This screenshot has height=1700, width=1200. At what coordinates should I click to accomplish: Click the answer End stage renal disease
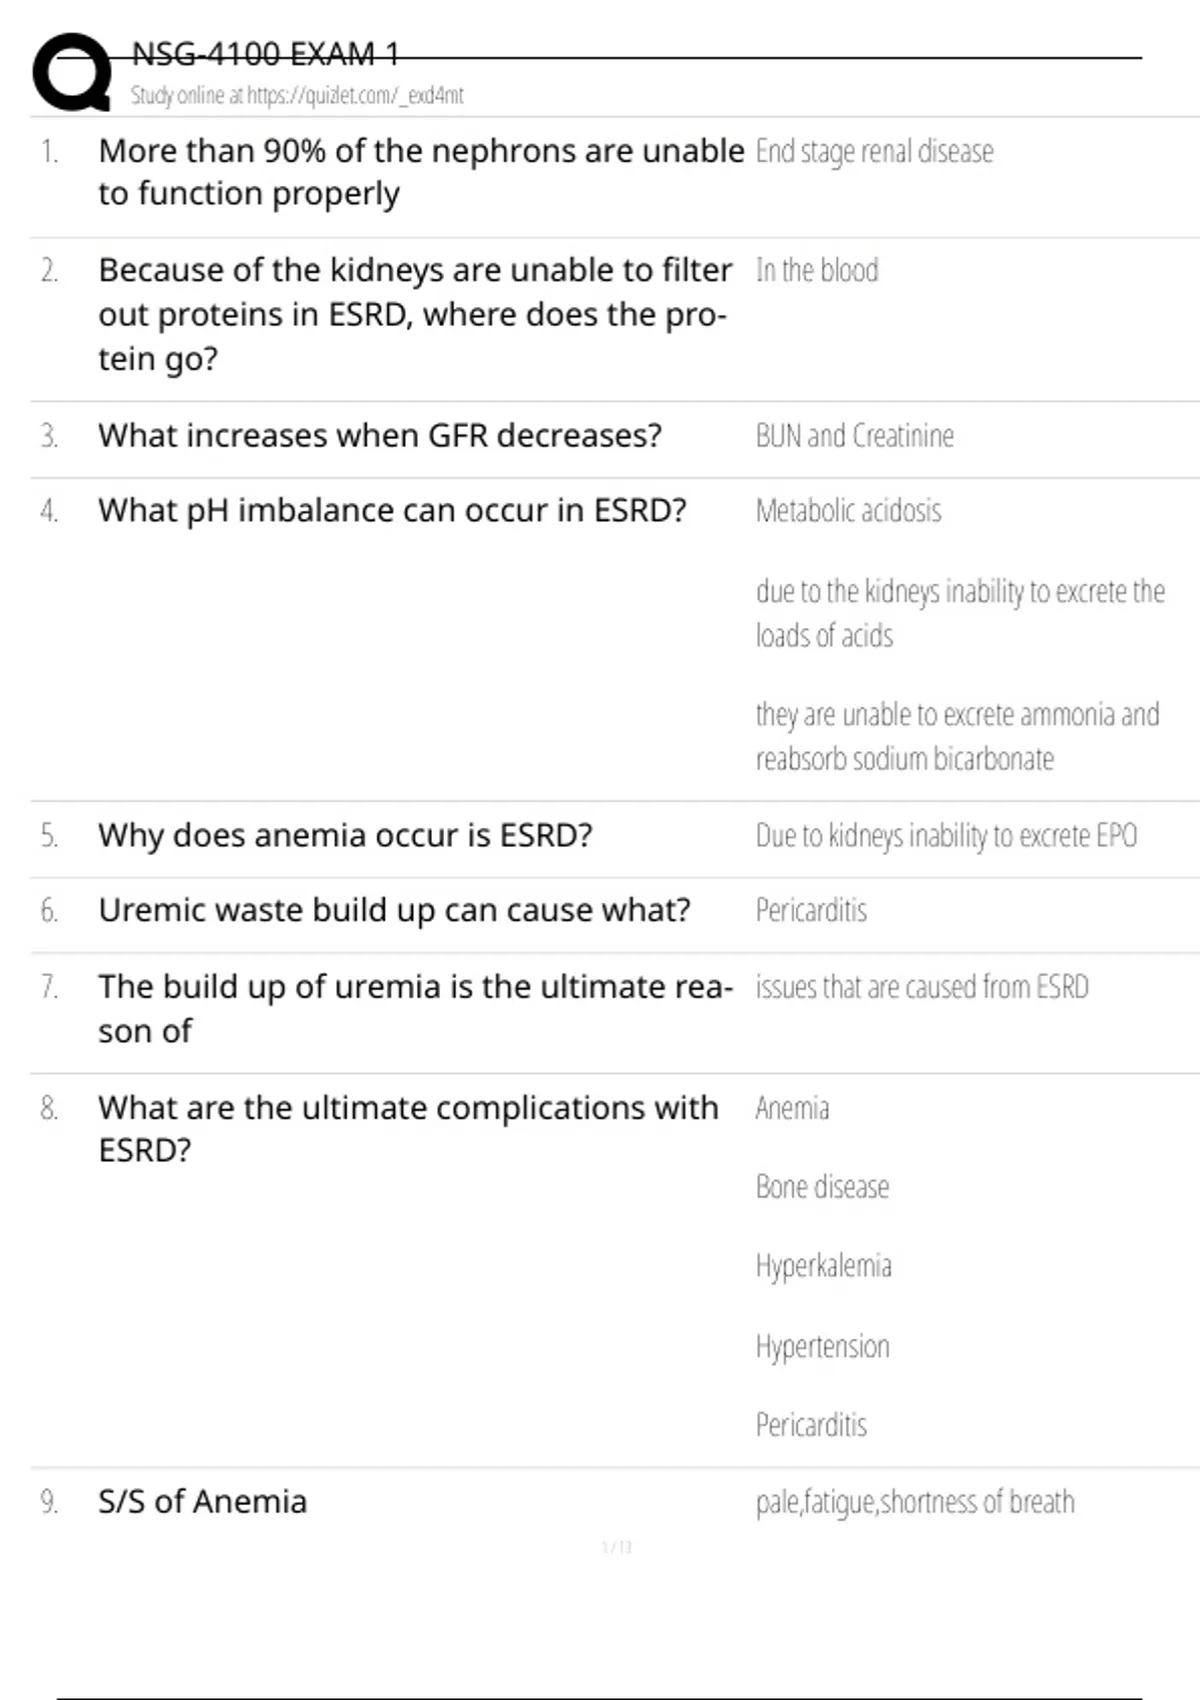coord(874,151)
